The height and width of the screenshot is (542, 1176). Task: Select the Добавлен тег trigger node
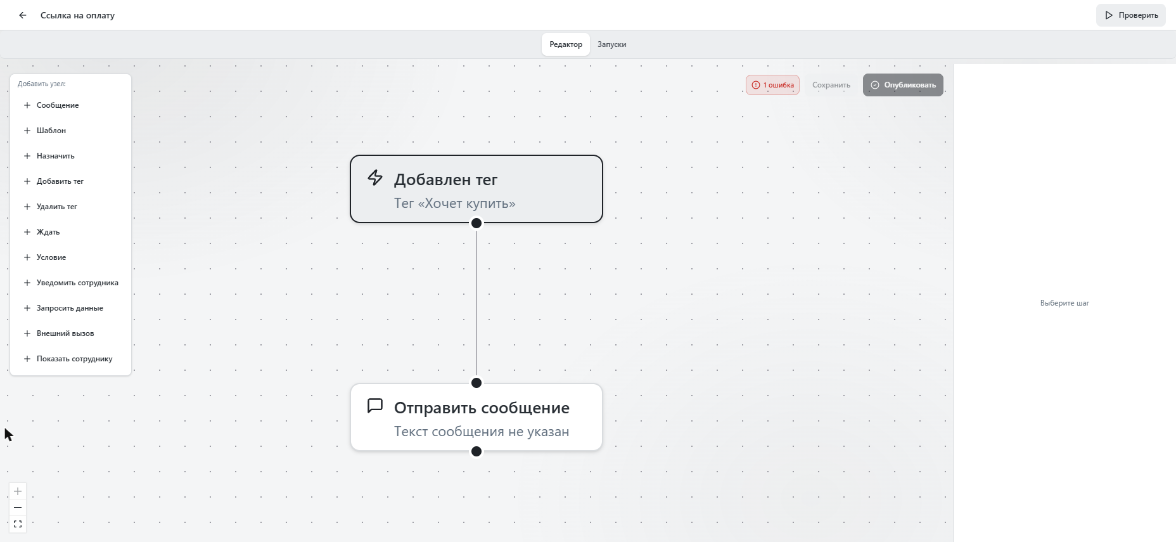pos(476,189)
